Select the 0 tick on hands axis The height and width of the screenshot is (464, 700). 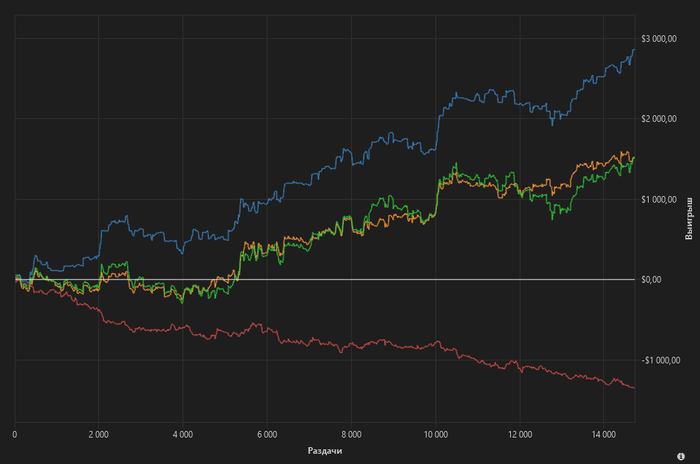coord(15,435)
